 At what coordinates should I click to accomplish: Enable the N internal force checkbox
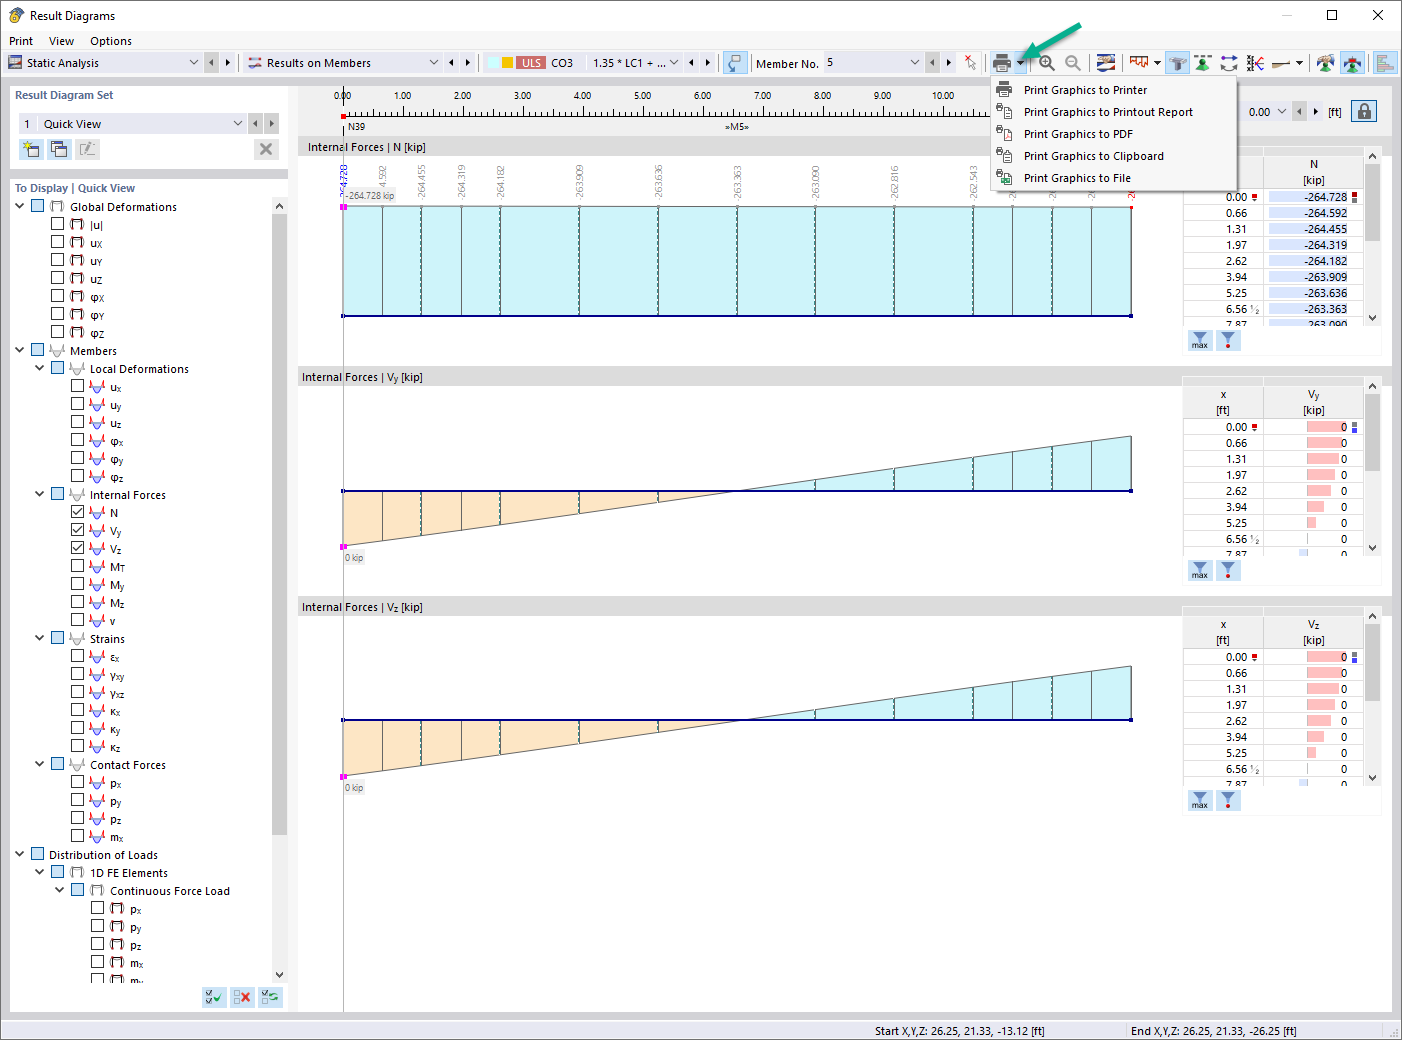click(x=77, y=512)
